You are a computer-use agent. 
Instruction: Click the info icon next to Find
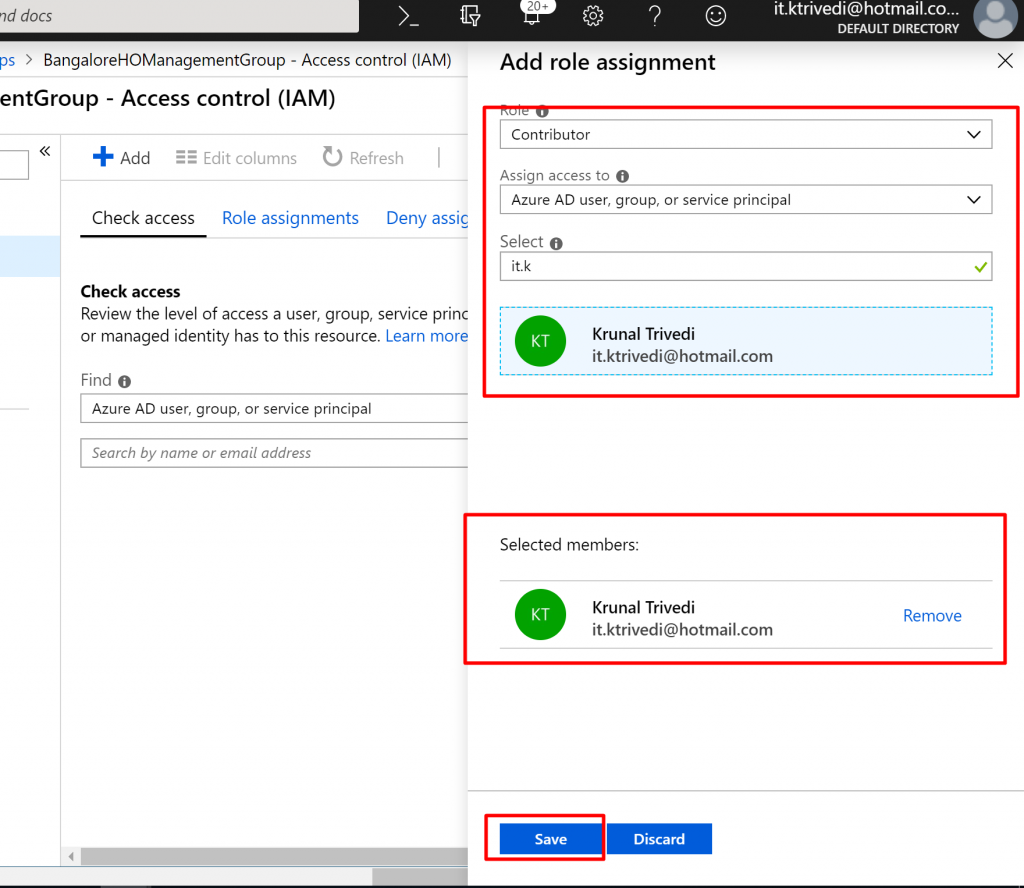124,381
